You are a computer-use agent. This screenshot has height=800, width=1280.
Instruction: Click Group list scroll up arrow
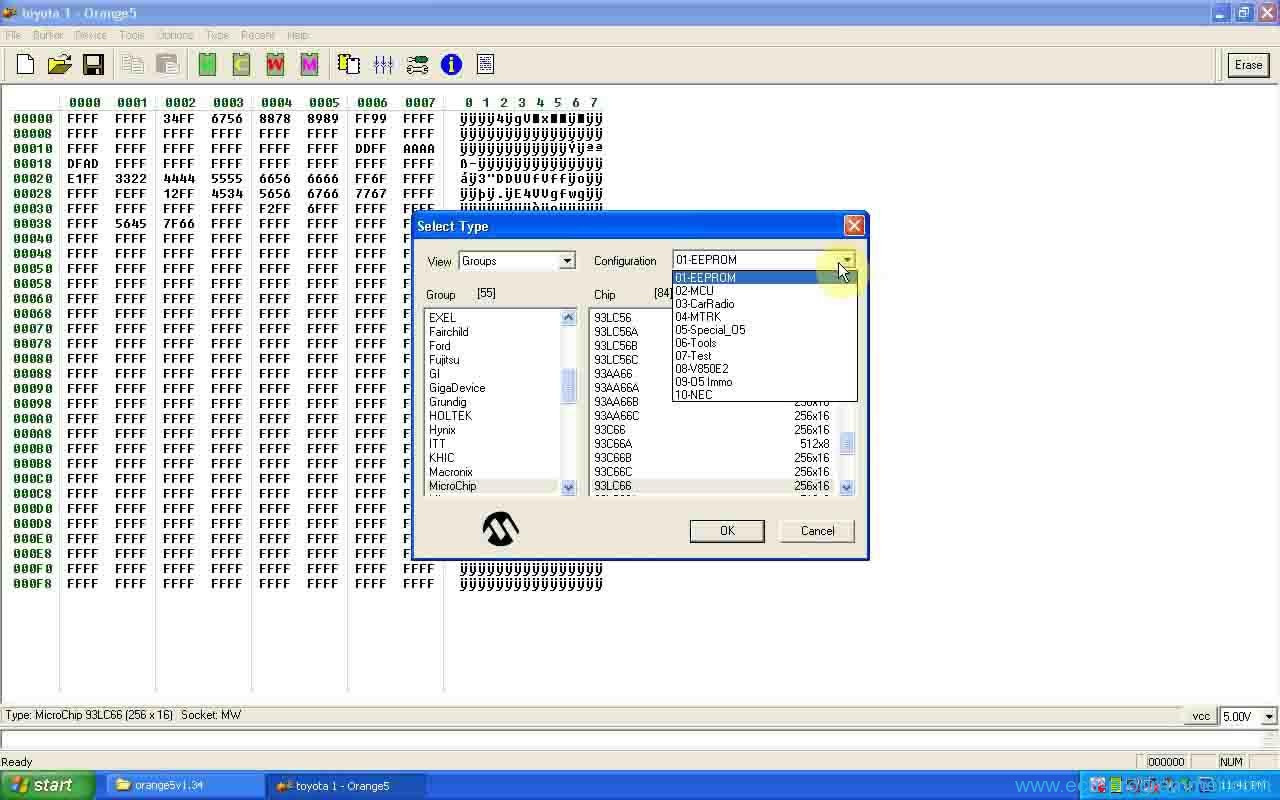pos(569,318)
